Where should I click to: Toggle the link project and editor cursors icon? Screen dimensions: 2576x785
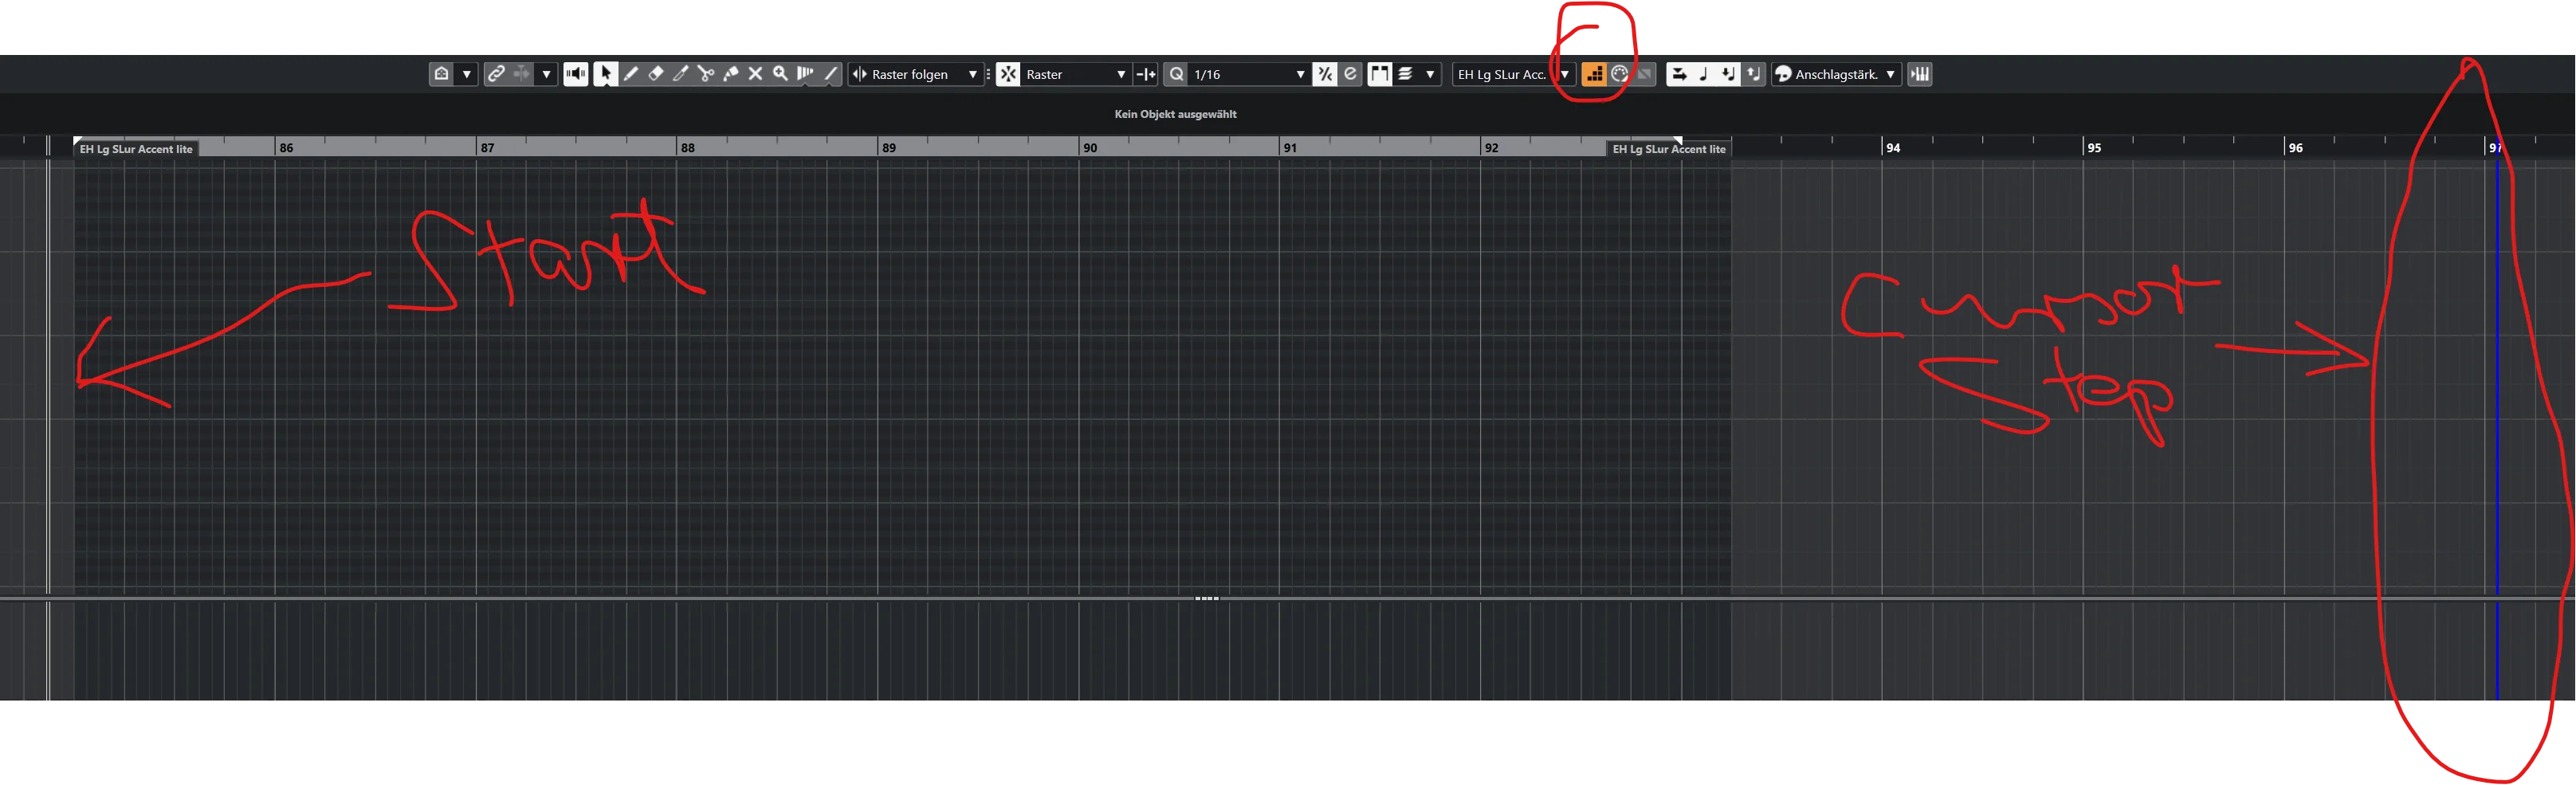tap(496, 74)
